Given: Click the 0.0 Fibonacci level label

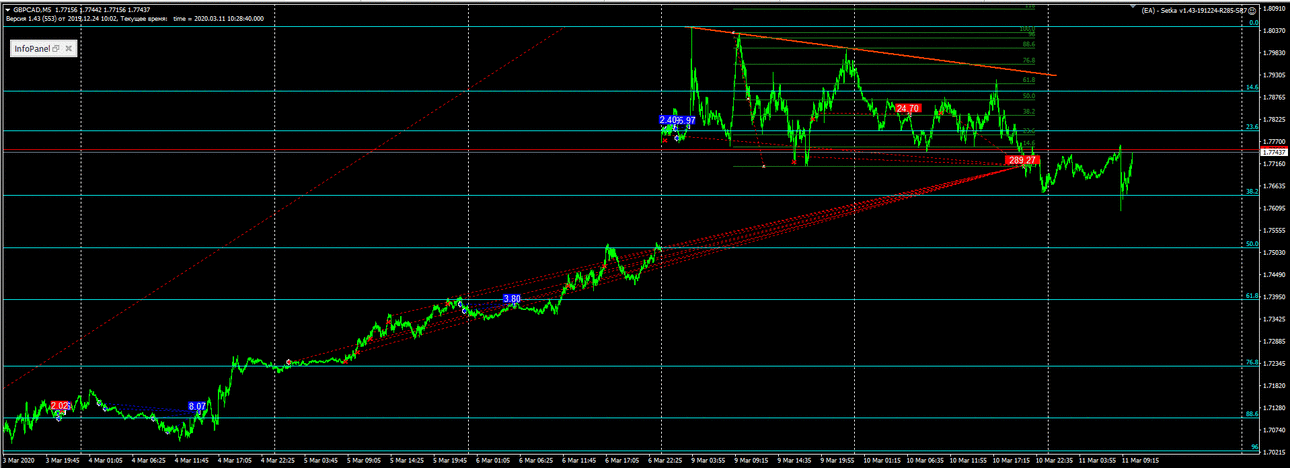Looking at the screenshot, I should pos(1253,22).
